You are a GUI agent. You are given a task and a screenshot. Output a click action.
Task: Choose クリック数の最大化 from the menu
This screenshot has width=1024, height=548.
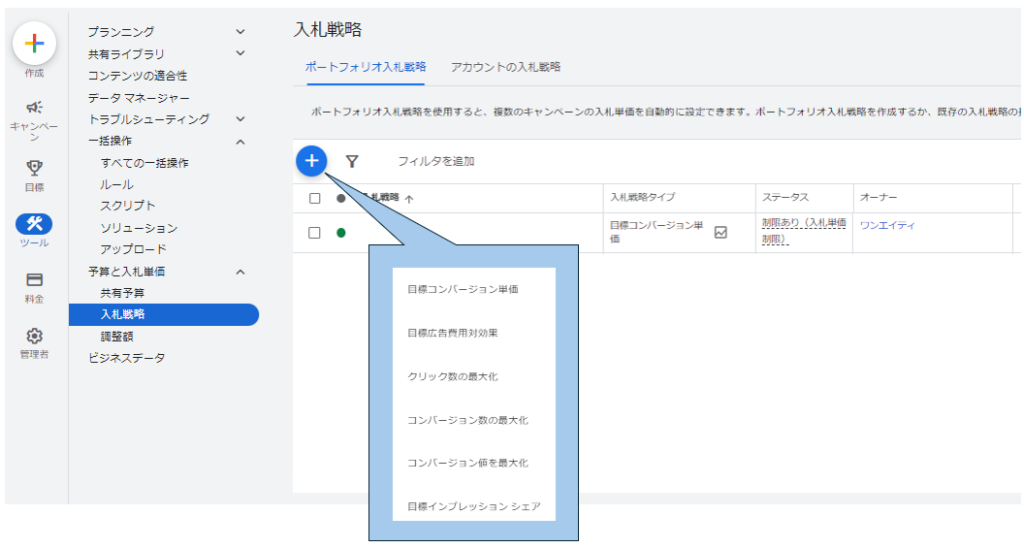click(x=453, y=376)
